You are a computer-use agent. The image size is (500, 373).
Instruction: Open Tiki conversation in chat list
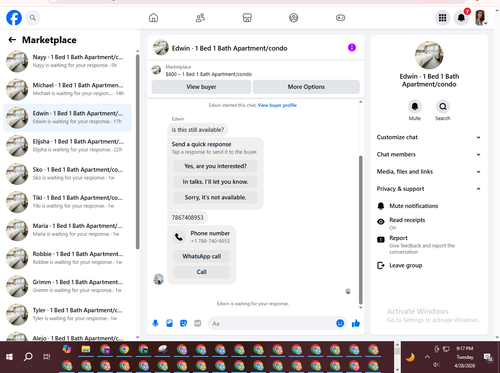pyautogui.click(x=68, y=202)
